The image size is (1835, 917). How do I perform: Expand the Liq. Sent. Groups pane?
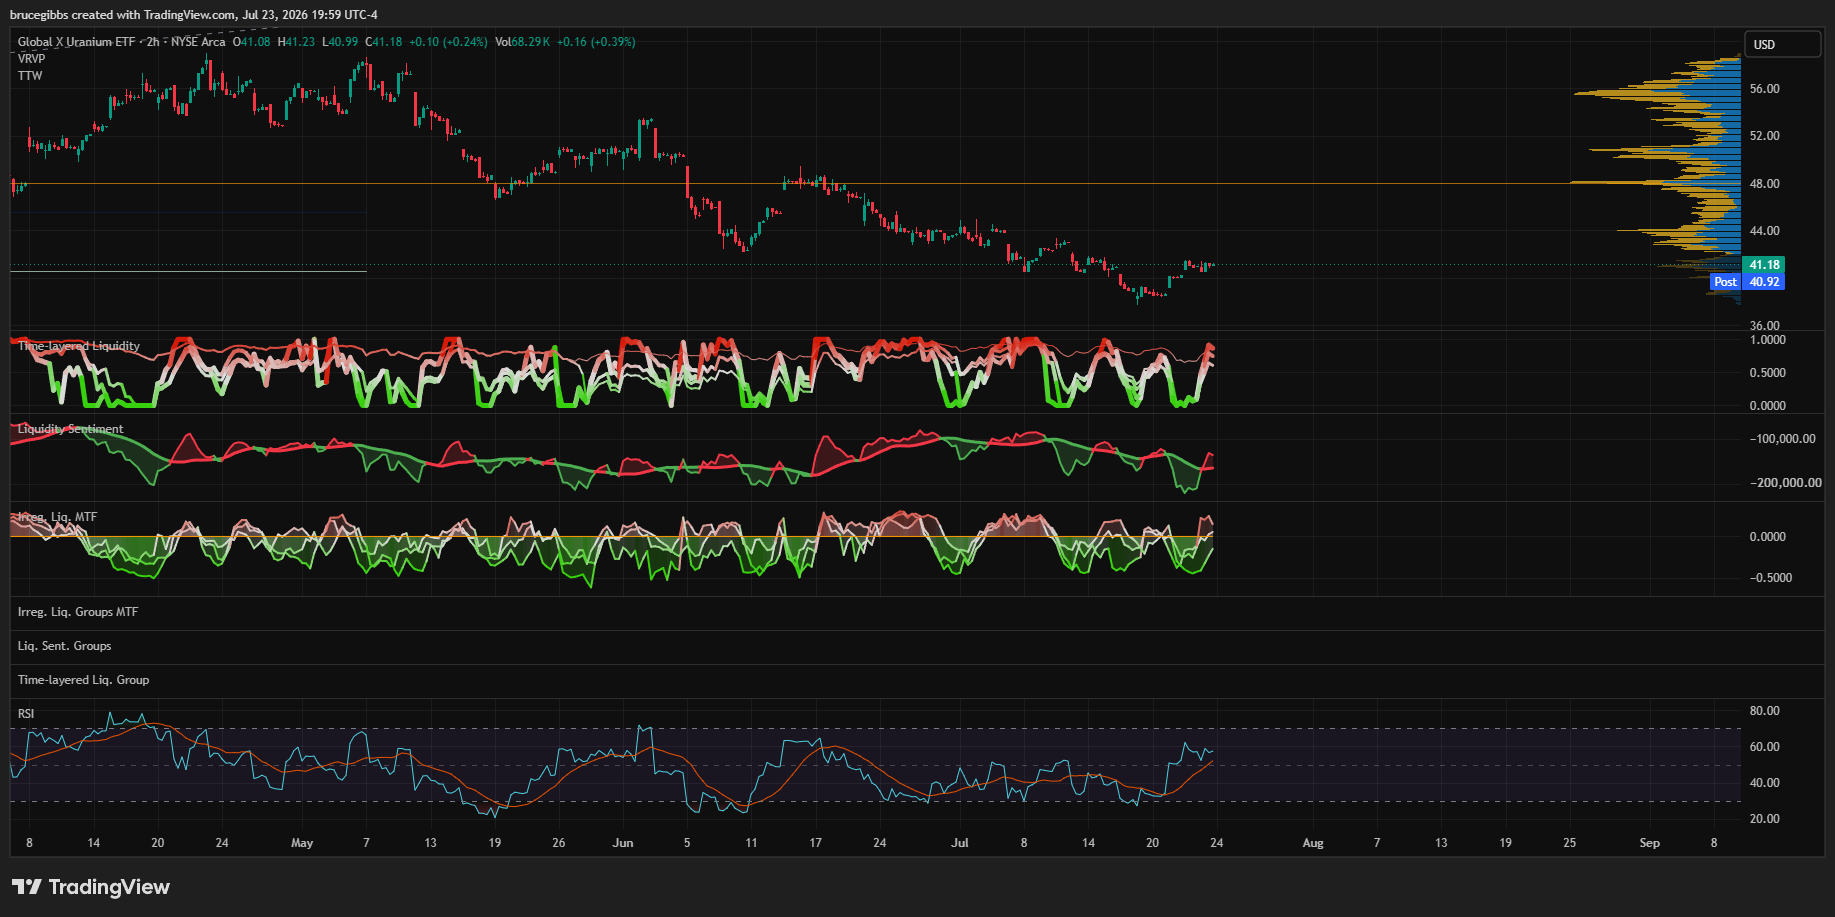(64, 646)
